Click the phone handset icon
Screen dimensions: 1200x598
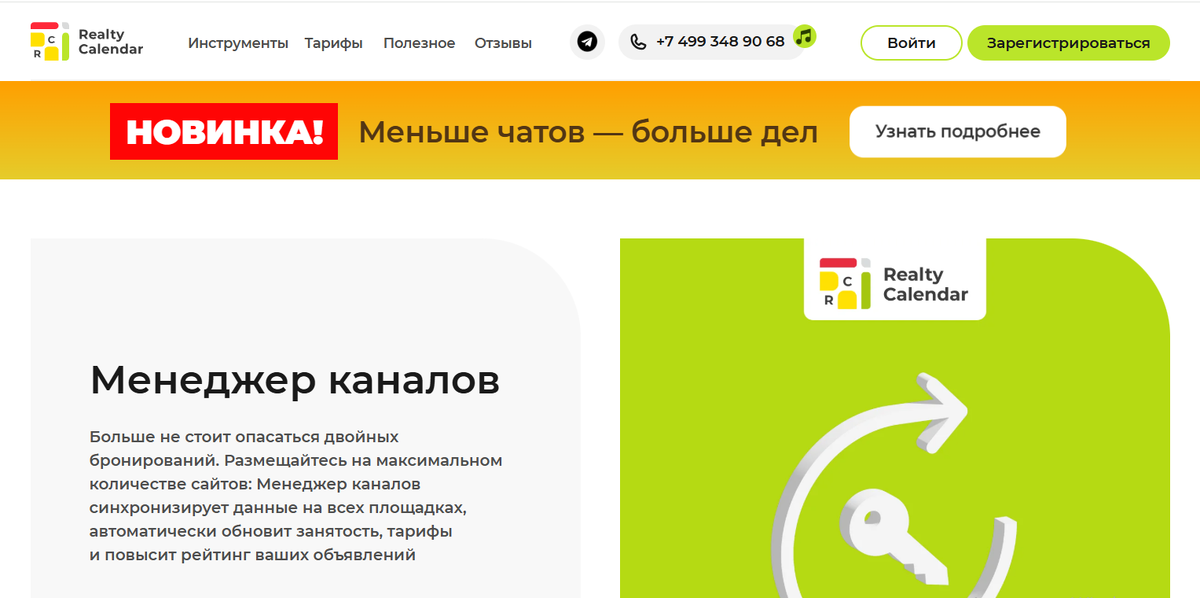tap(639, 42)
